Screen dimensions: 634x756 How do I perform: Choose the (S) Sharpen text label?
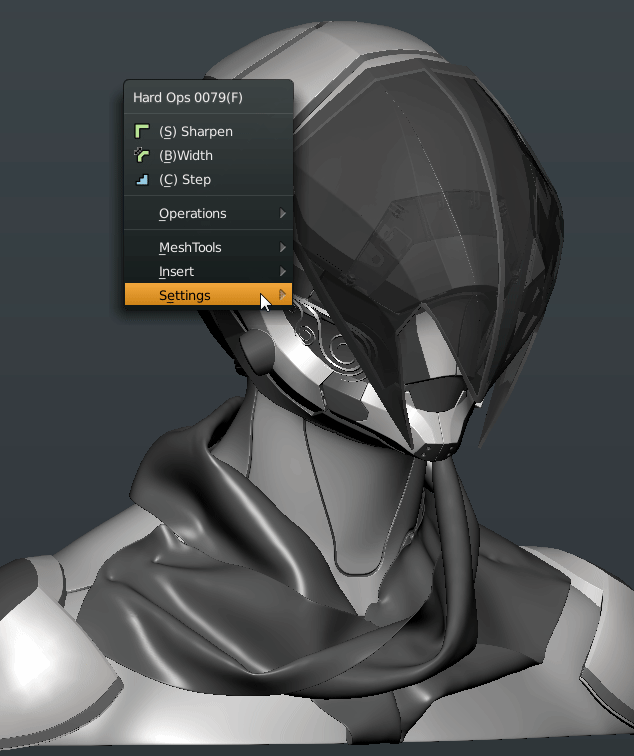pyautogui.click(x=195, y=131)
